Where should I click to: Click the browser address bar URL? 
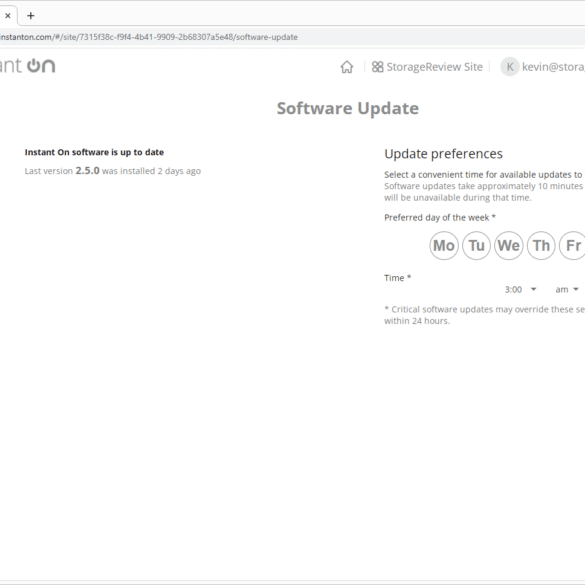pyautogui.click(x=149, y=37)
